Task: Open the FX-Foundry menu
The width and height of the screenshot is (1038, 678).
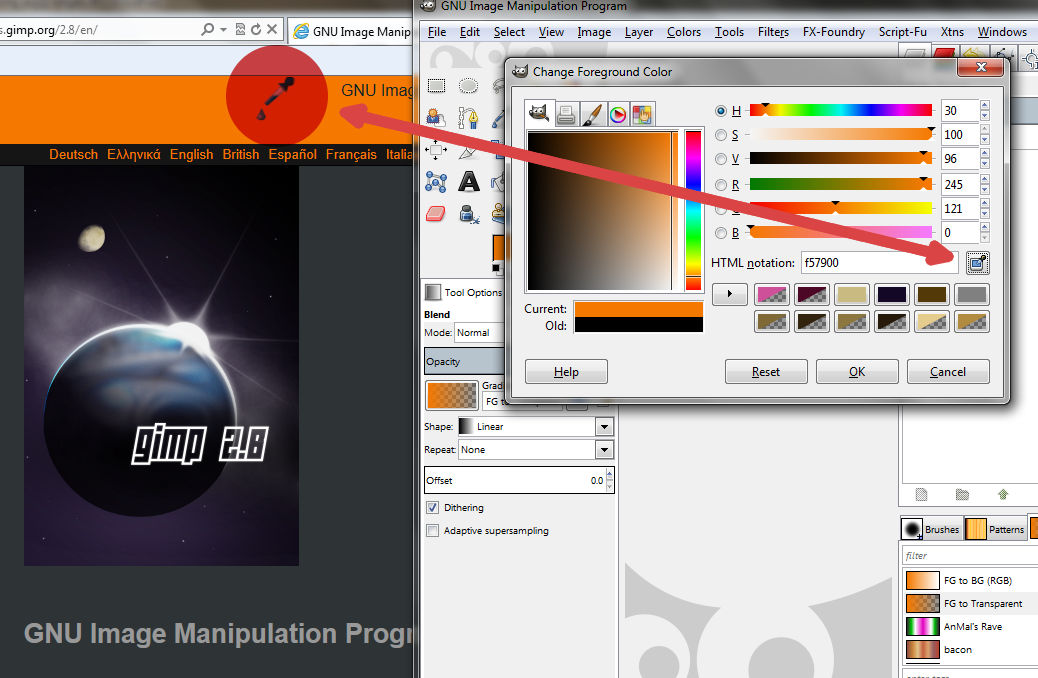Action: coord(833,32)
